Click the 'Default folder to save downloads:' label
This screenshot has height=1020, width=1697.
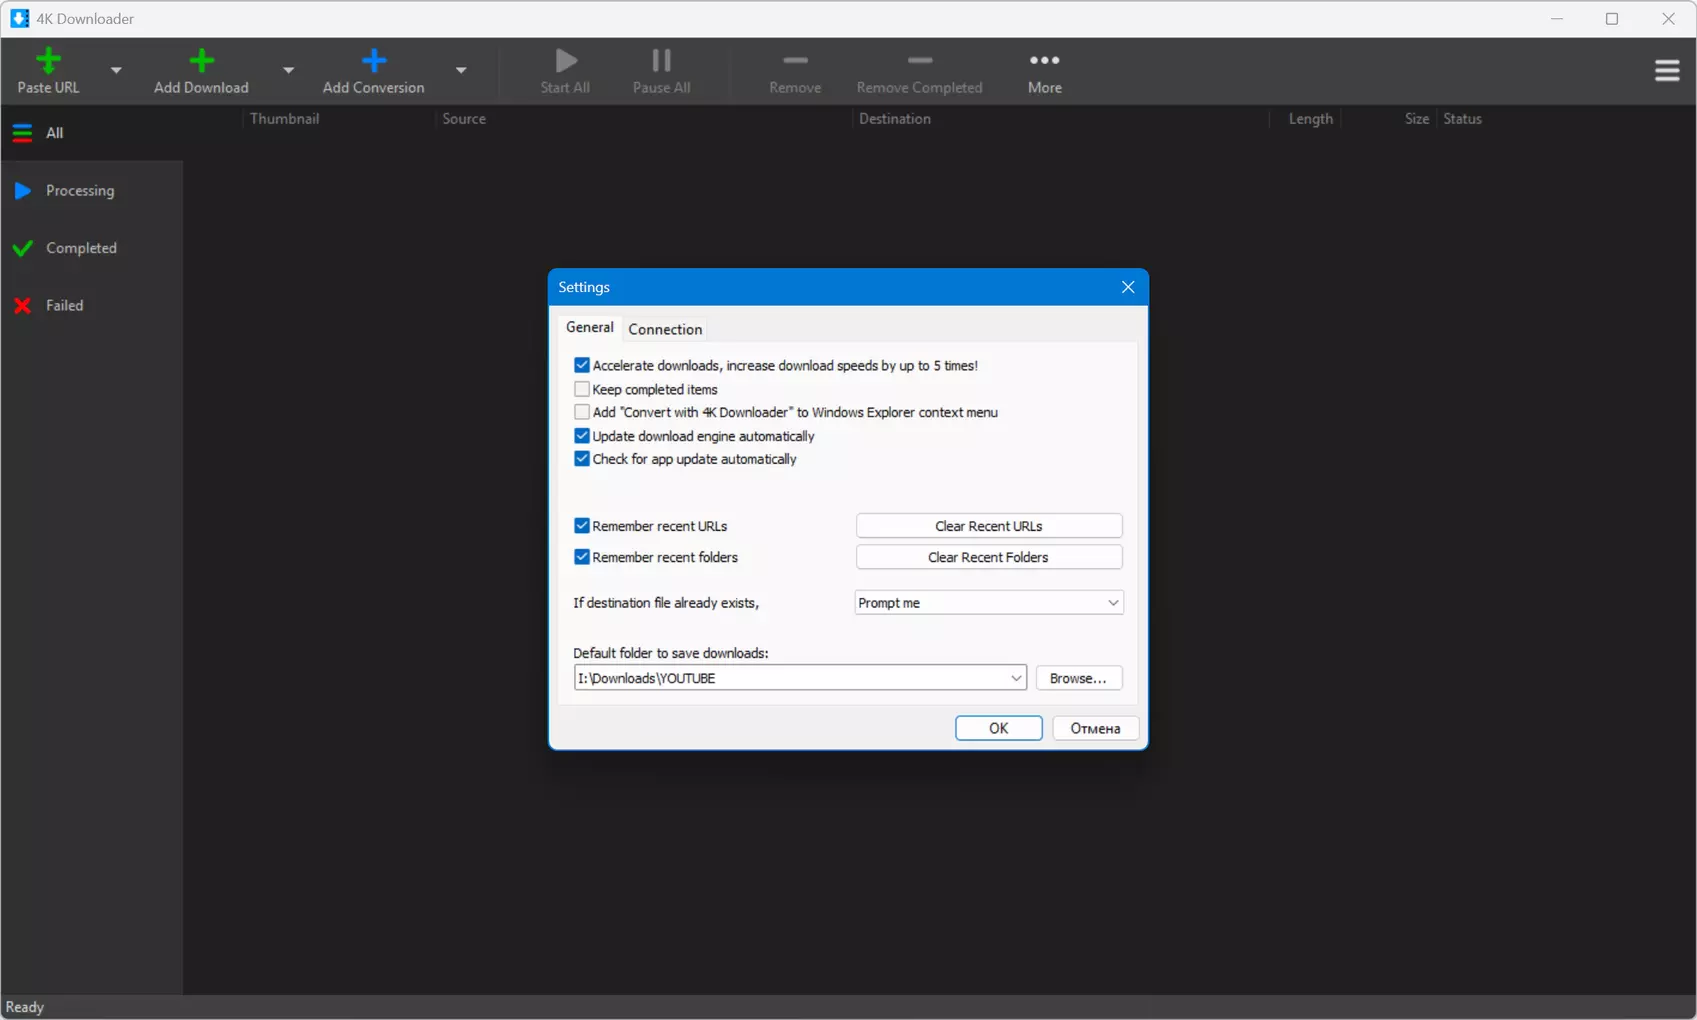click(671, 653)
